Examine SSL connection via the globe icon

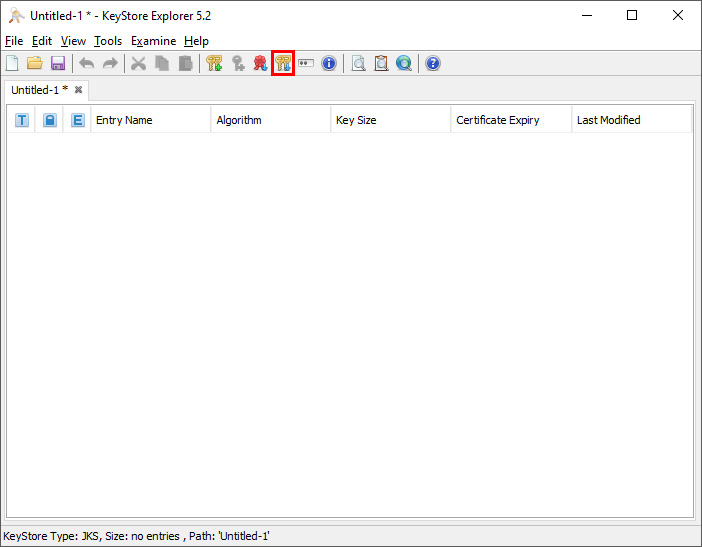pos(404,63)
